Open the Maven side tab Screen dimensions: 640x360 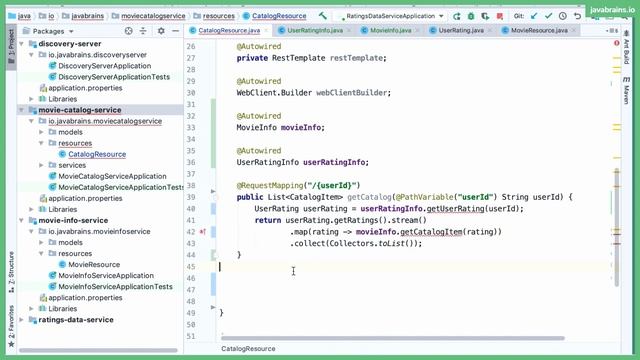click(627, 91)
